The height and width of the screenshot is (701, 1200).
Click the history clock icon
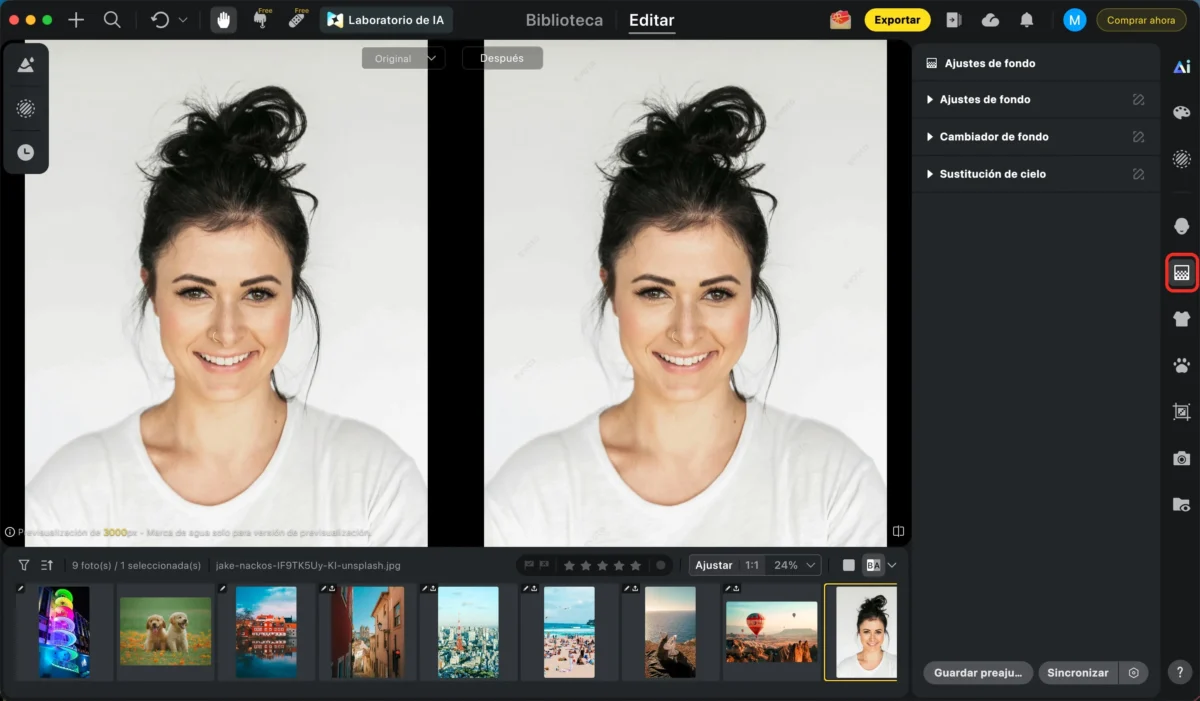[26, 152]
